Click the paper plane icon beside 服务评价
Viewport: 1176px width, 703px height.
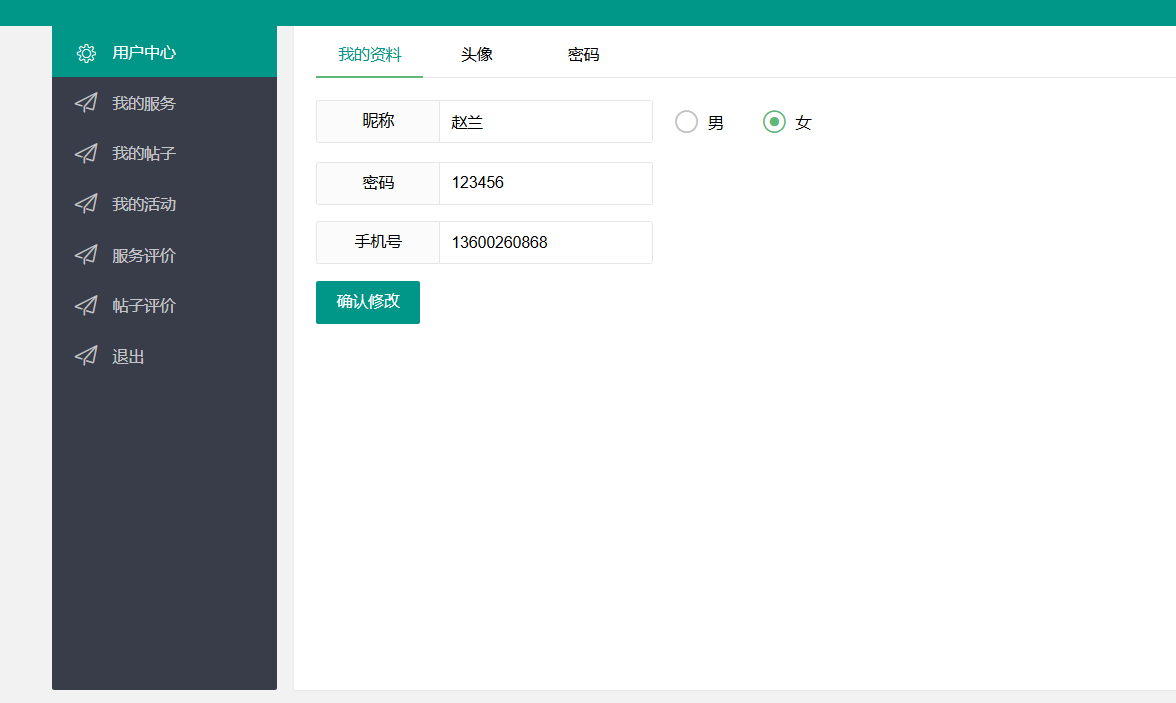click(x=86, y=255)
